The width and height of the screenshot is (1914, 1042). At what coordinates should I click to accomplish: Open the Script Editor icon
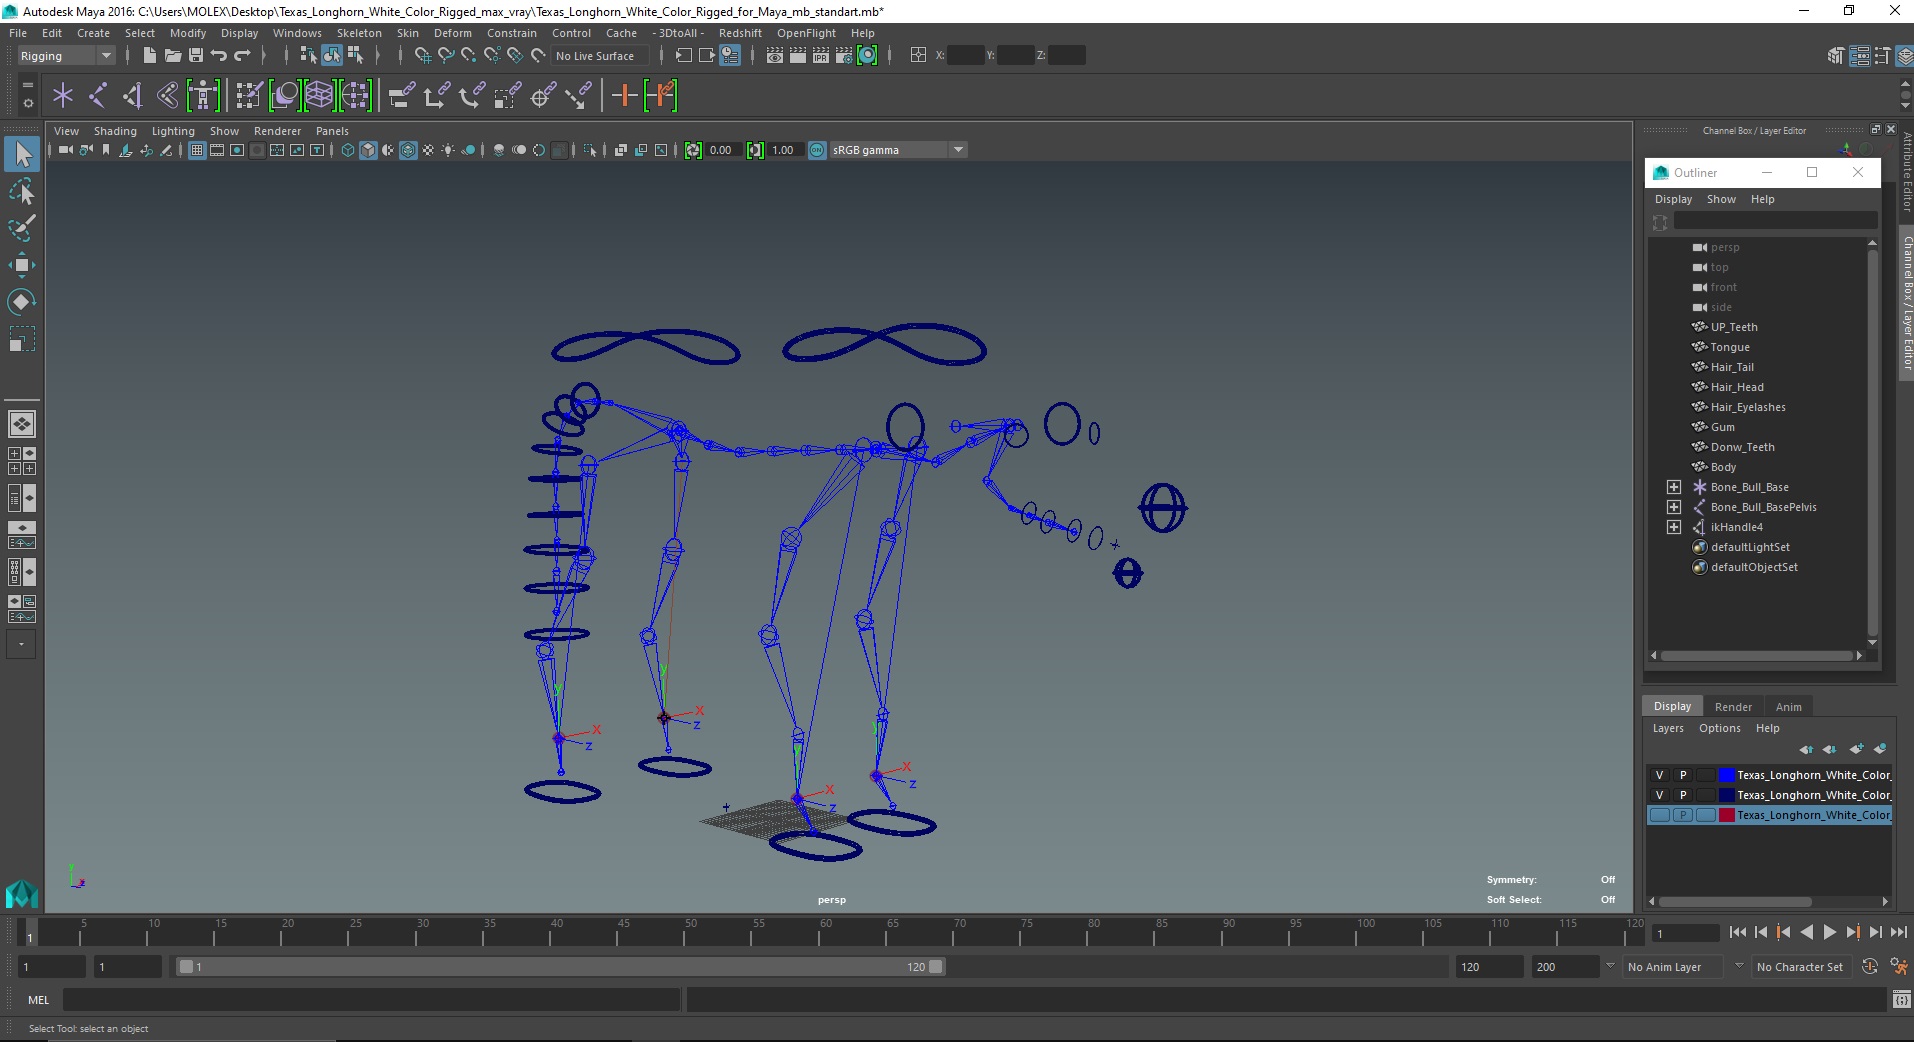click(x=1901, y=999)
